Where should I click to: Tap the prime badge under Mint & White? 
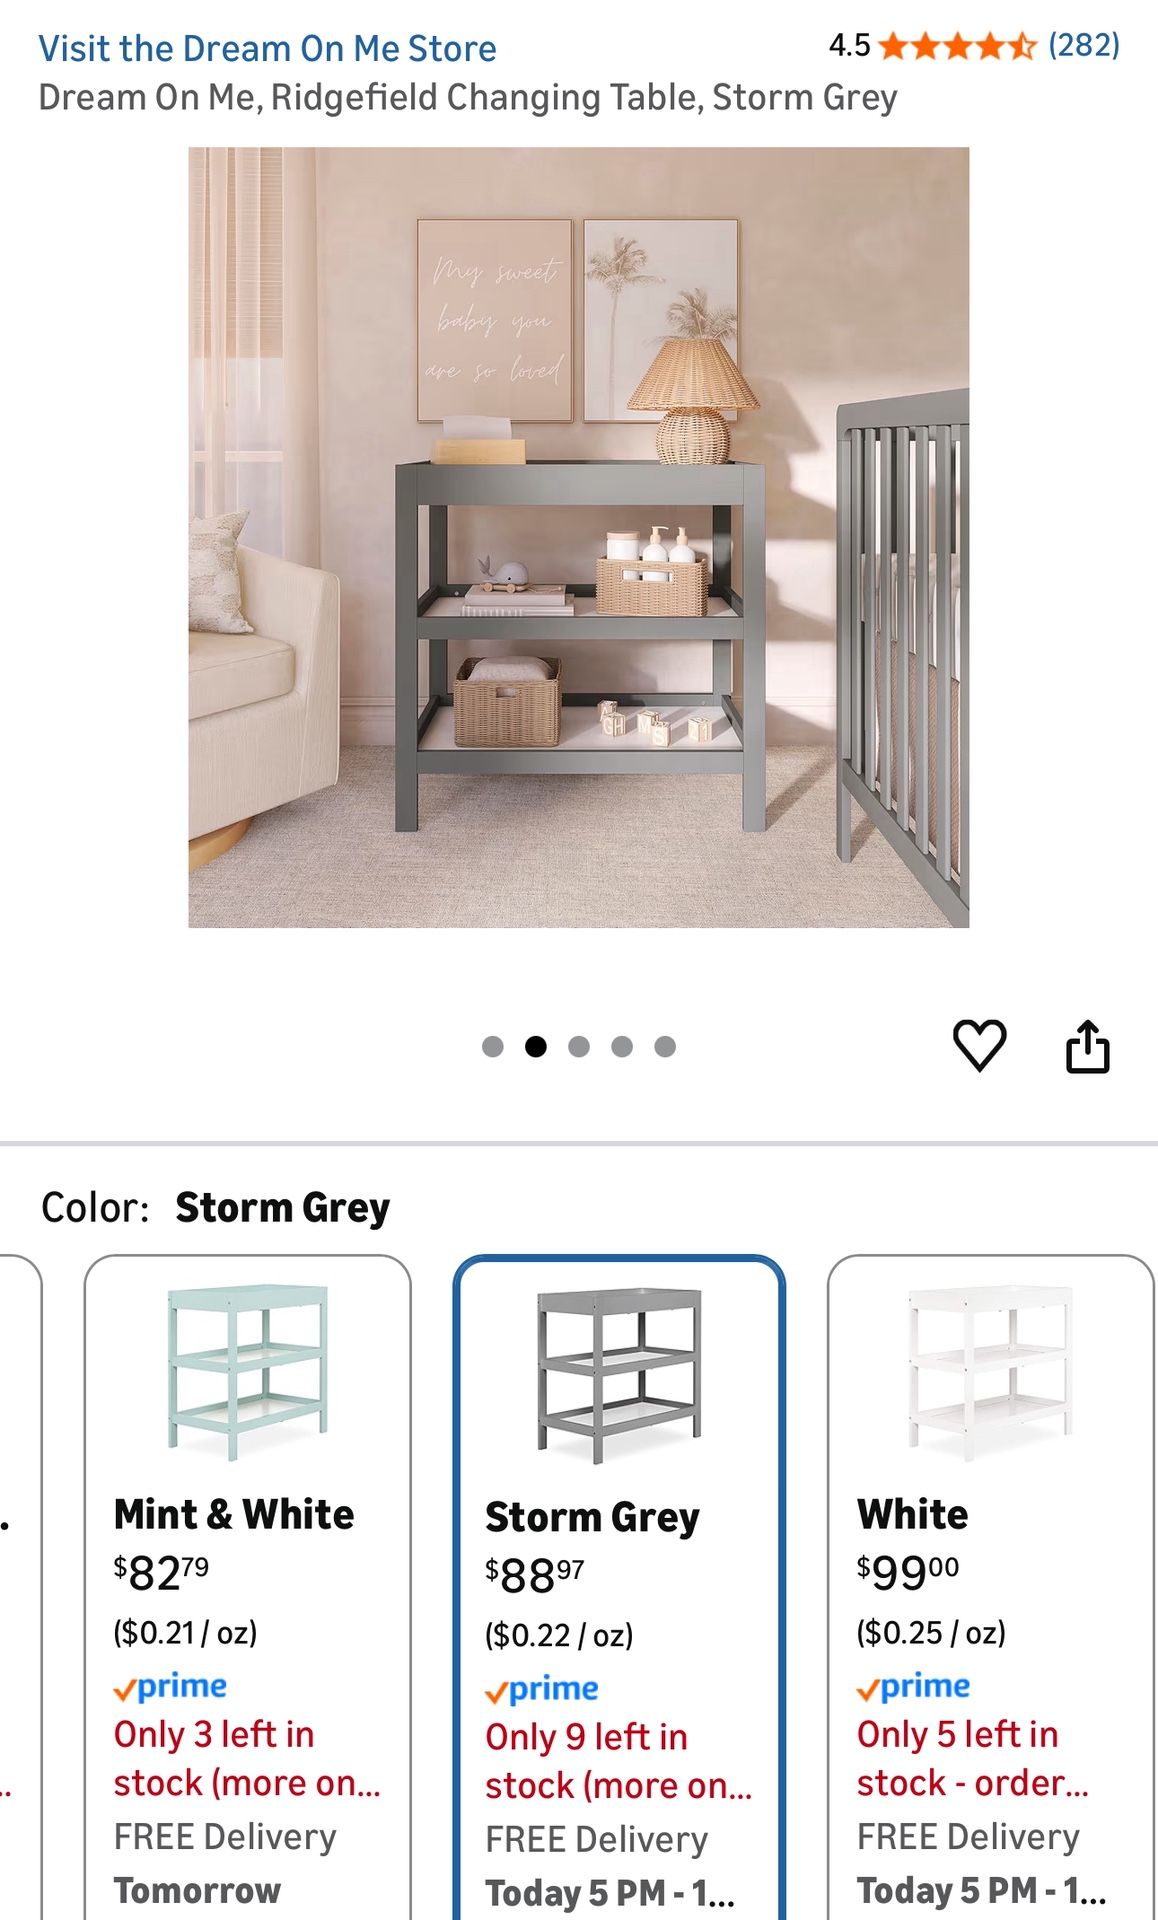[x=171, y=1687]
